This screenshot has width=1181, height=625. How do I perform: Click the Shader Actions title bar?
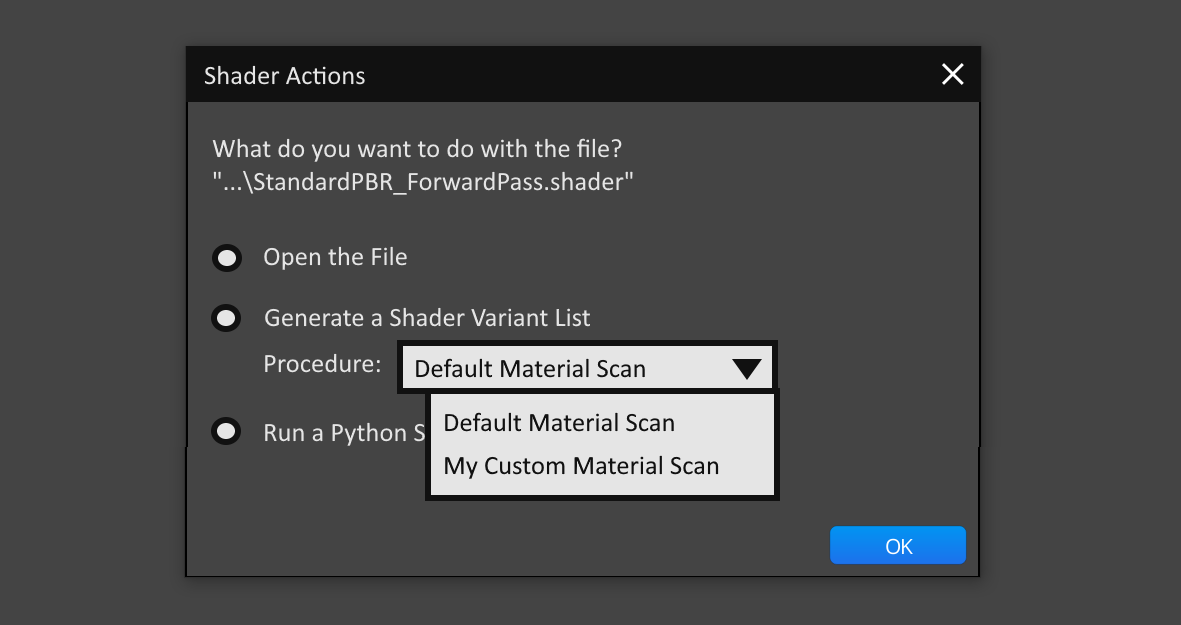[283, 74]
